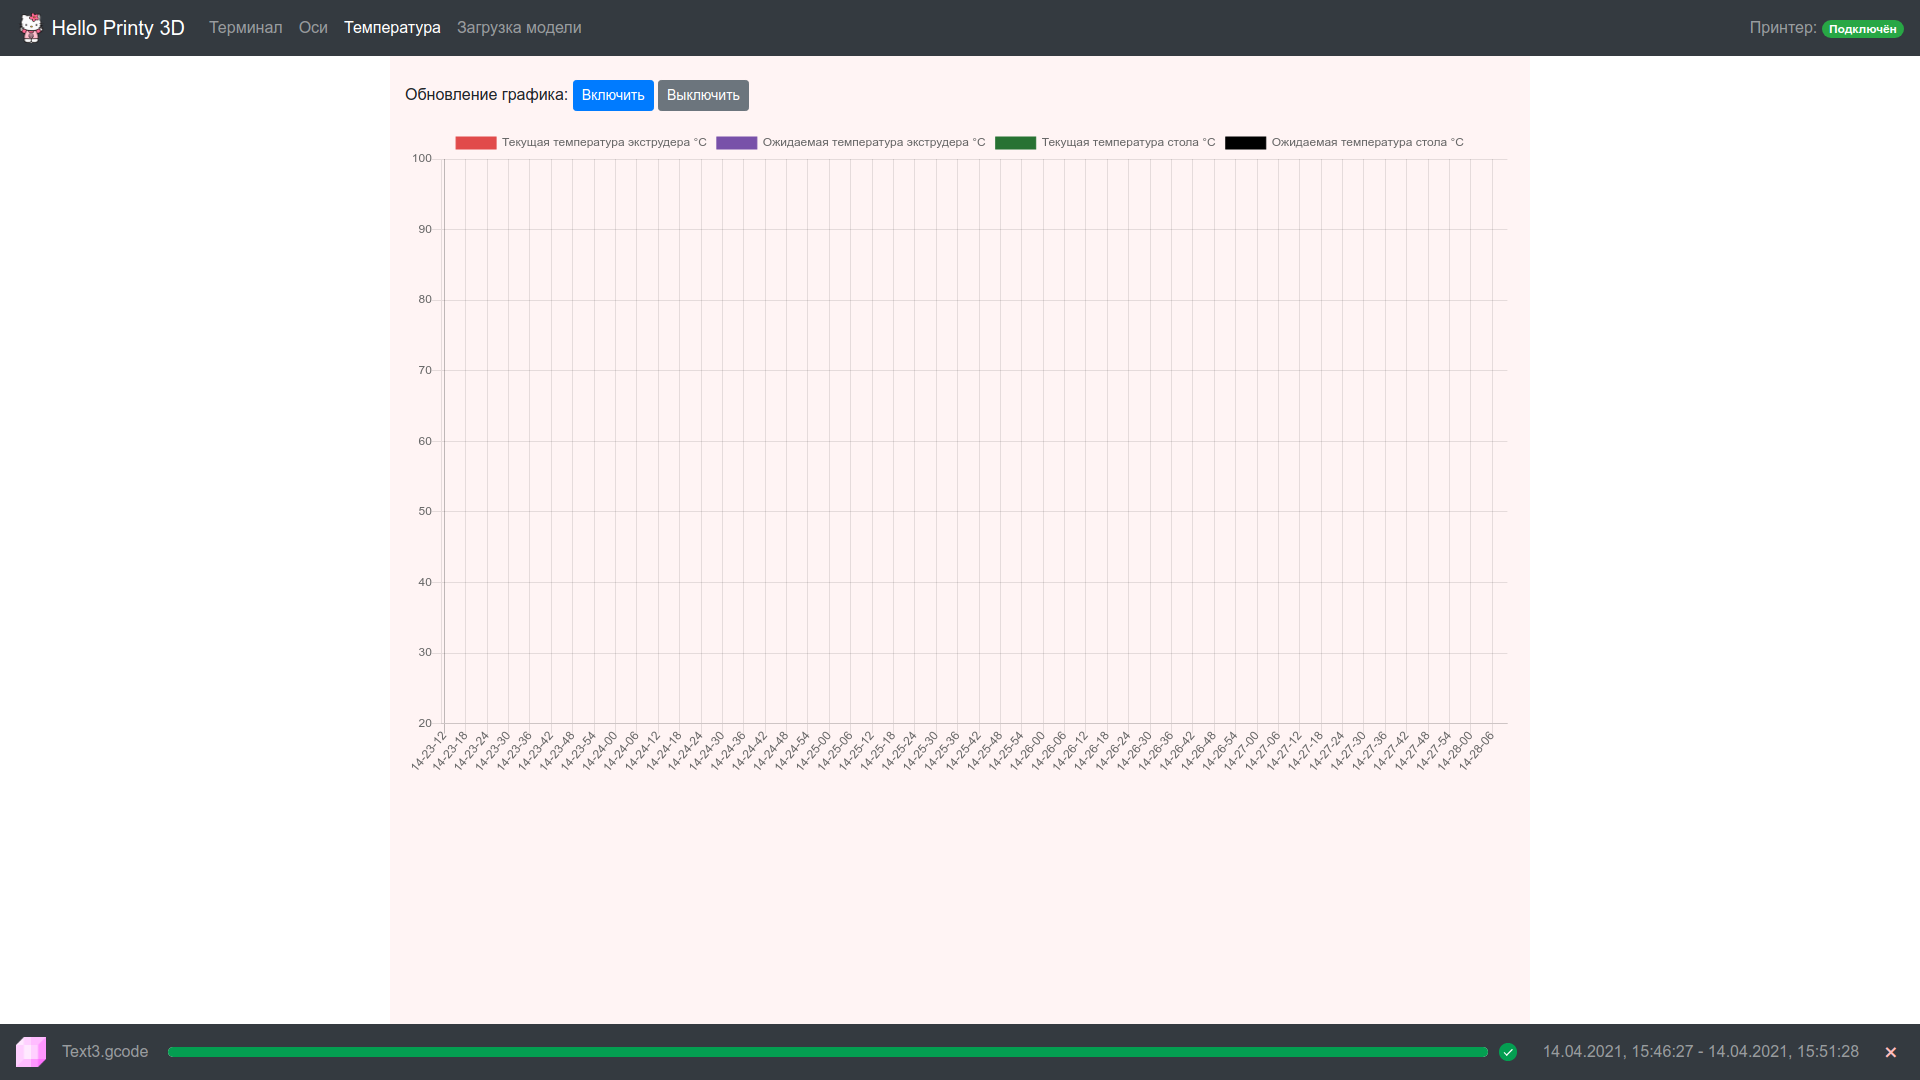Open the Загрузка модели page
The image size is (1920, 1080).
(x=519, y=28)
